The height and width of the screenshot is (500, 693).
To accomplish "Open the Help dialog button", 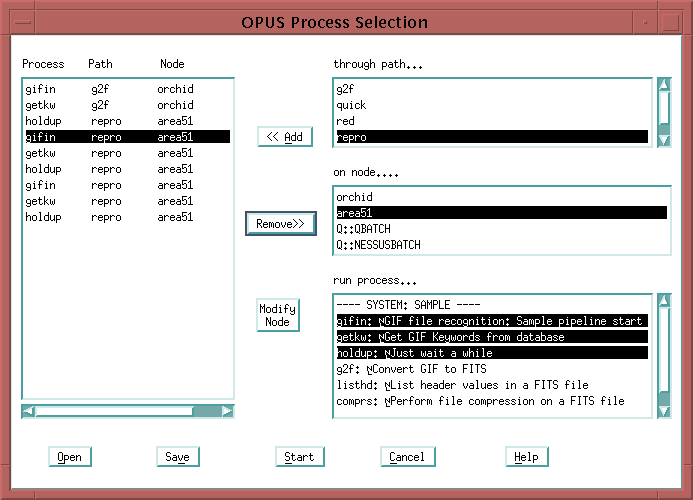I will [526, 457].
